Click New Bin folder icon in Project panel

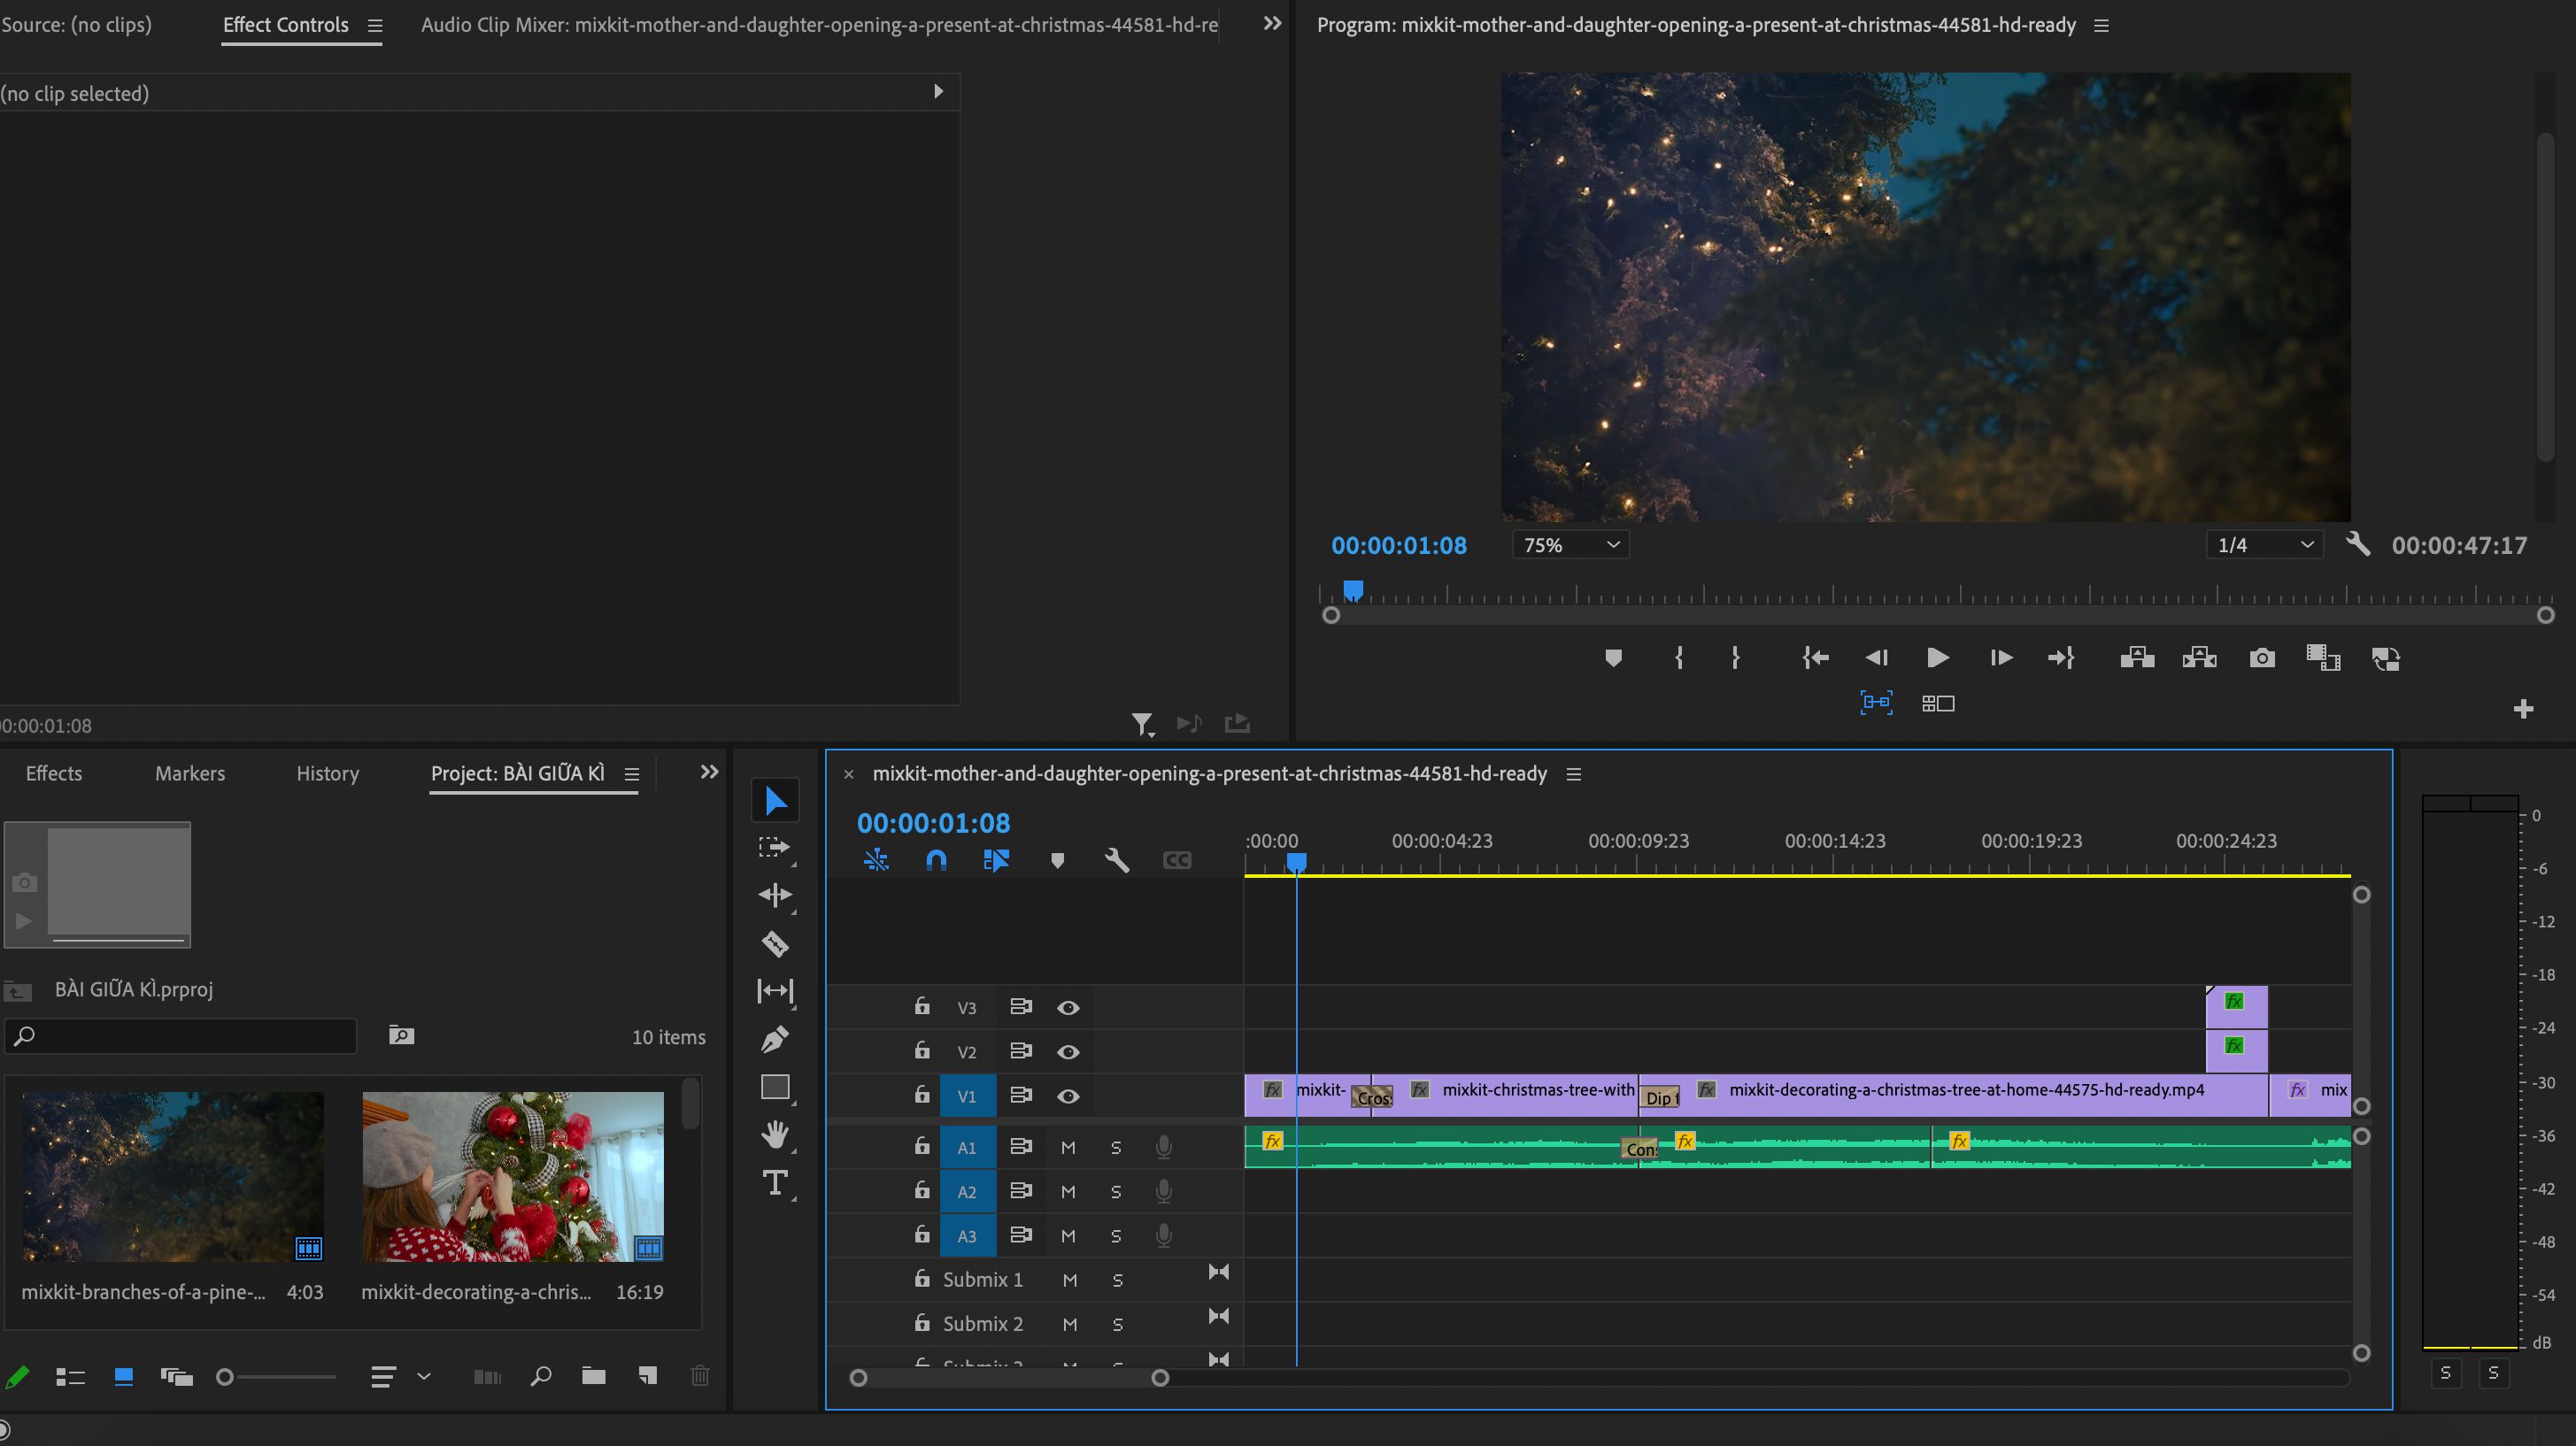(x=594, y=1376)
